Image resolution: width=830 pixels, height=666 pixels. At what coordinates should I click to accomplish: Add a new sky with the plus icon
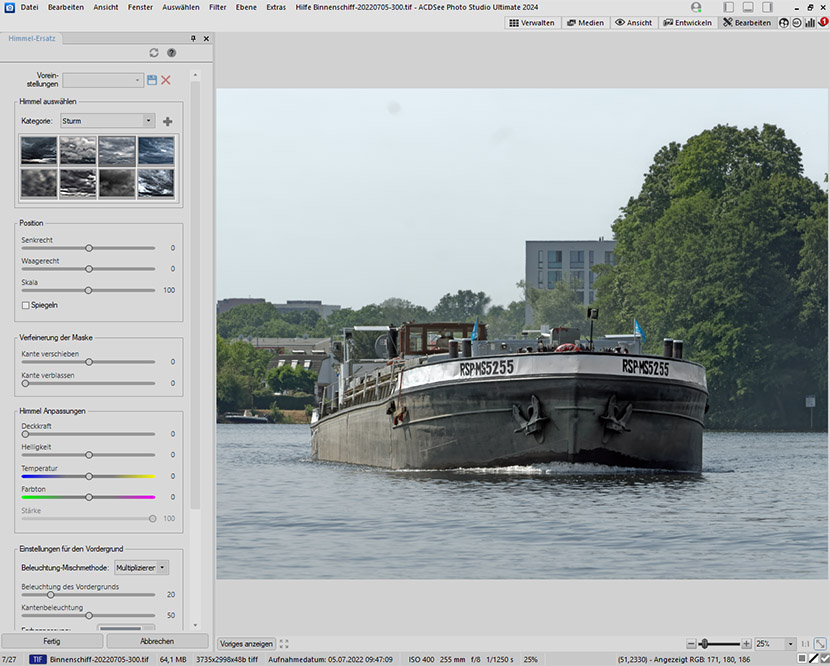click(167, 121)
